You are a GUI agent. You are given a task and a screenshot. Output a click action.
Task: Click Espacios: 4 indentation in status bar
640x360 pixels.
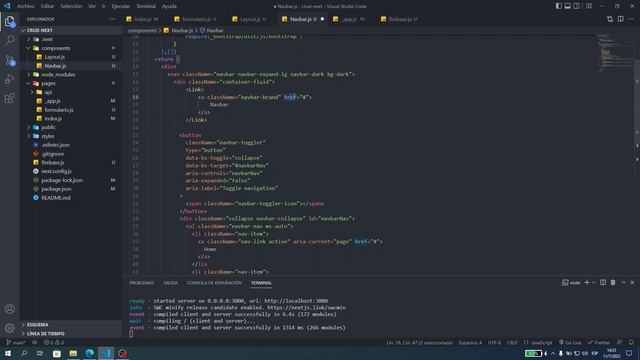(x=470, y=342)
